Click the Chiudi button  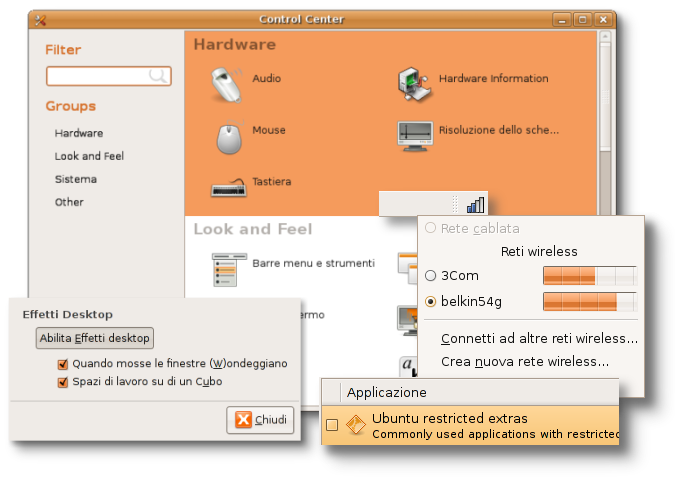(260, 420)
